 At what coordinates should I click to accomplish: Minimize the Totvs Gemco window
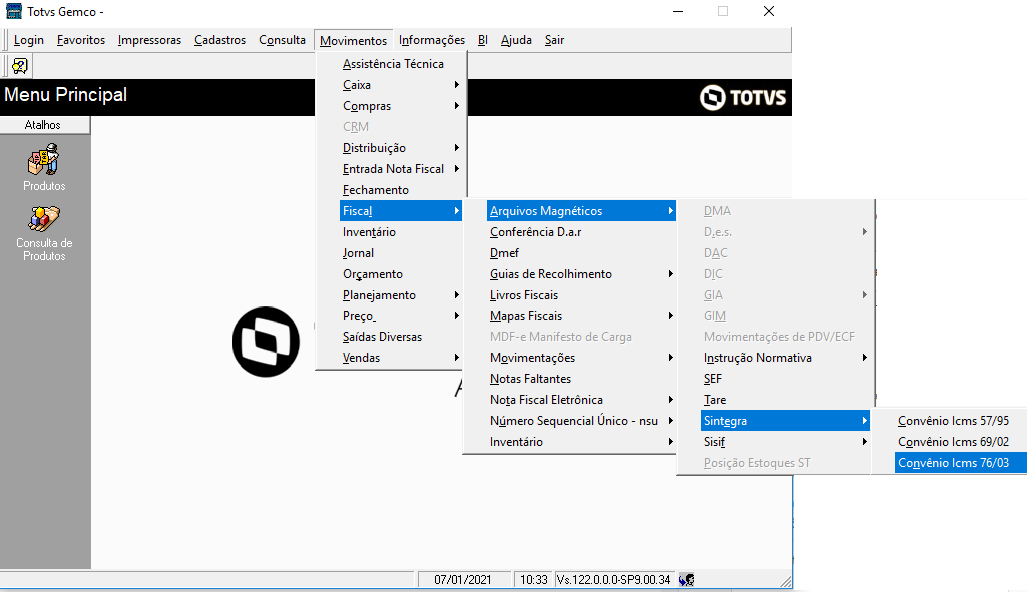click(x=678, y=11)
